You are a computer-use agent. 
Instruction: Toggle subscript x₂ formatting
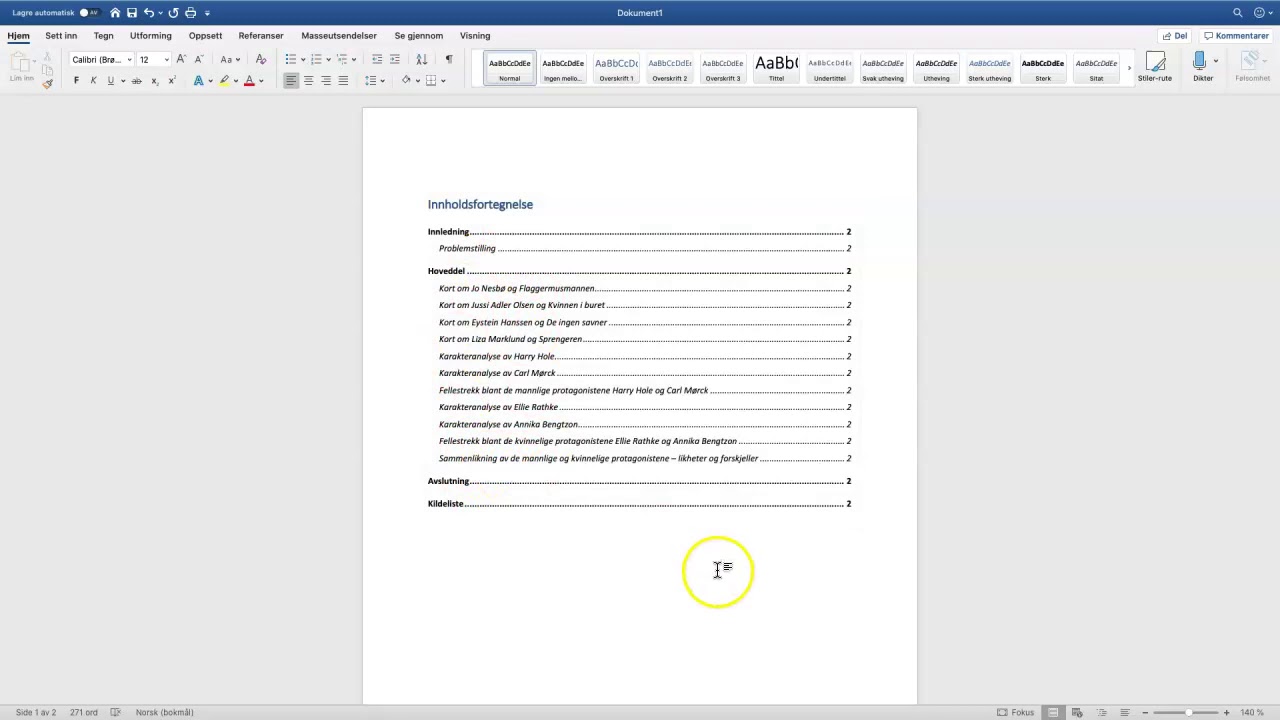[154, 81]
